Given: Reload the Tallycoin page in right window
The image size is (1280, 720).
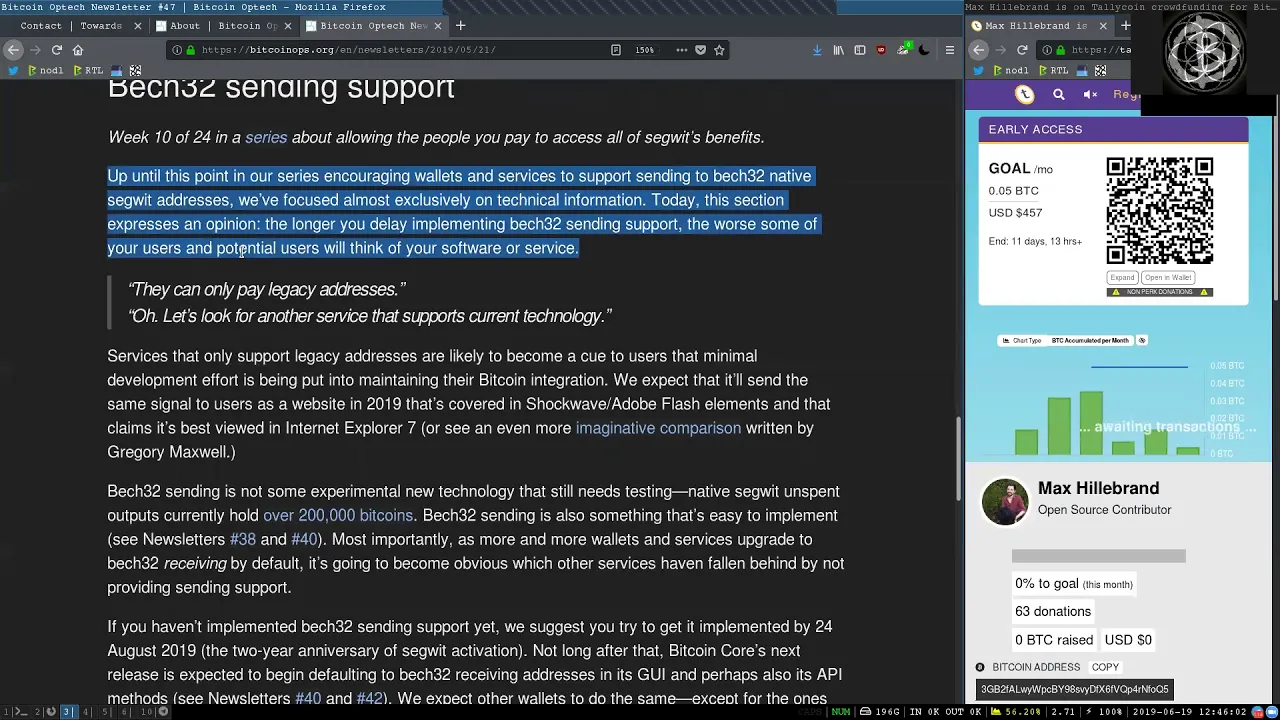Looking at the screenshot, I should (x=1022, y=50).
